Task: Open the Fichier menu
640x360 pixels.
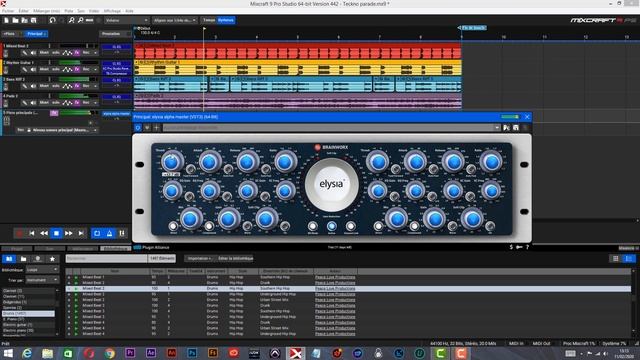Action: (8, 11)
